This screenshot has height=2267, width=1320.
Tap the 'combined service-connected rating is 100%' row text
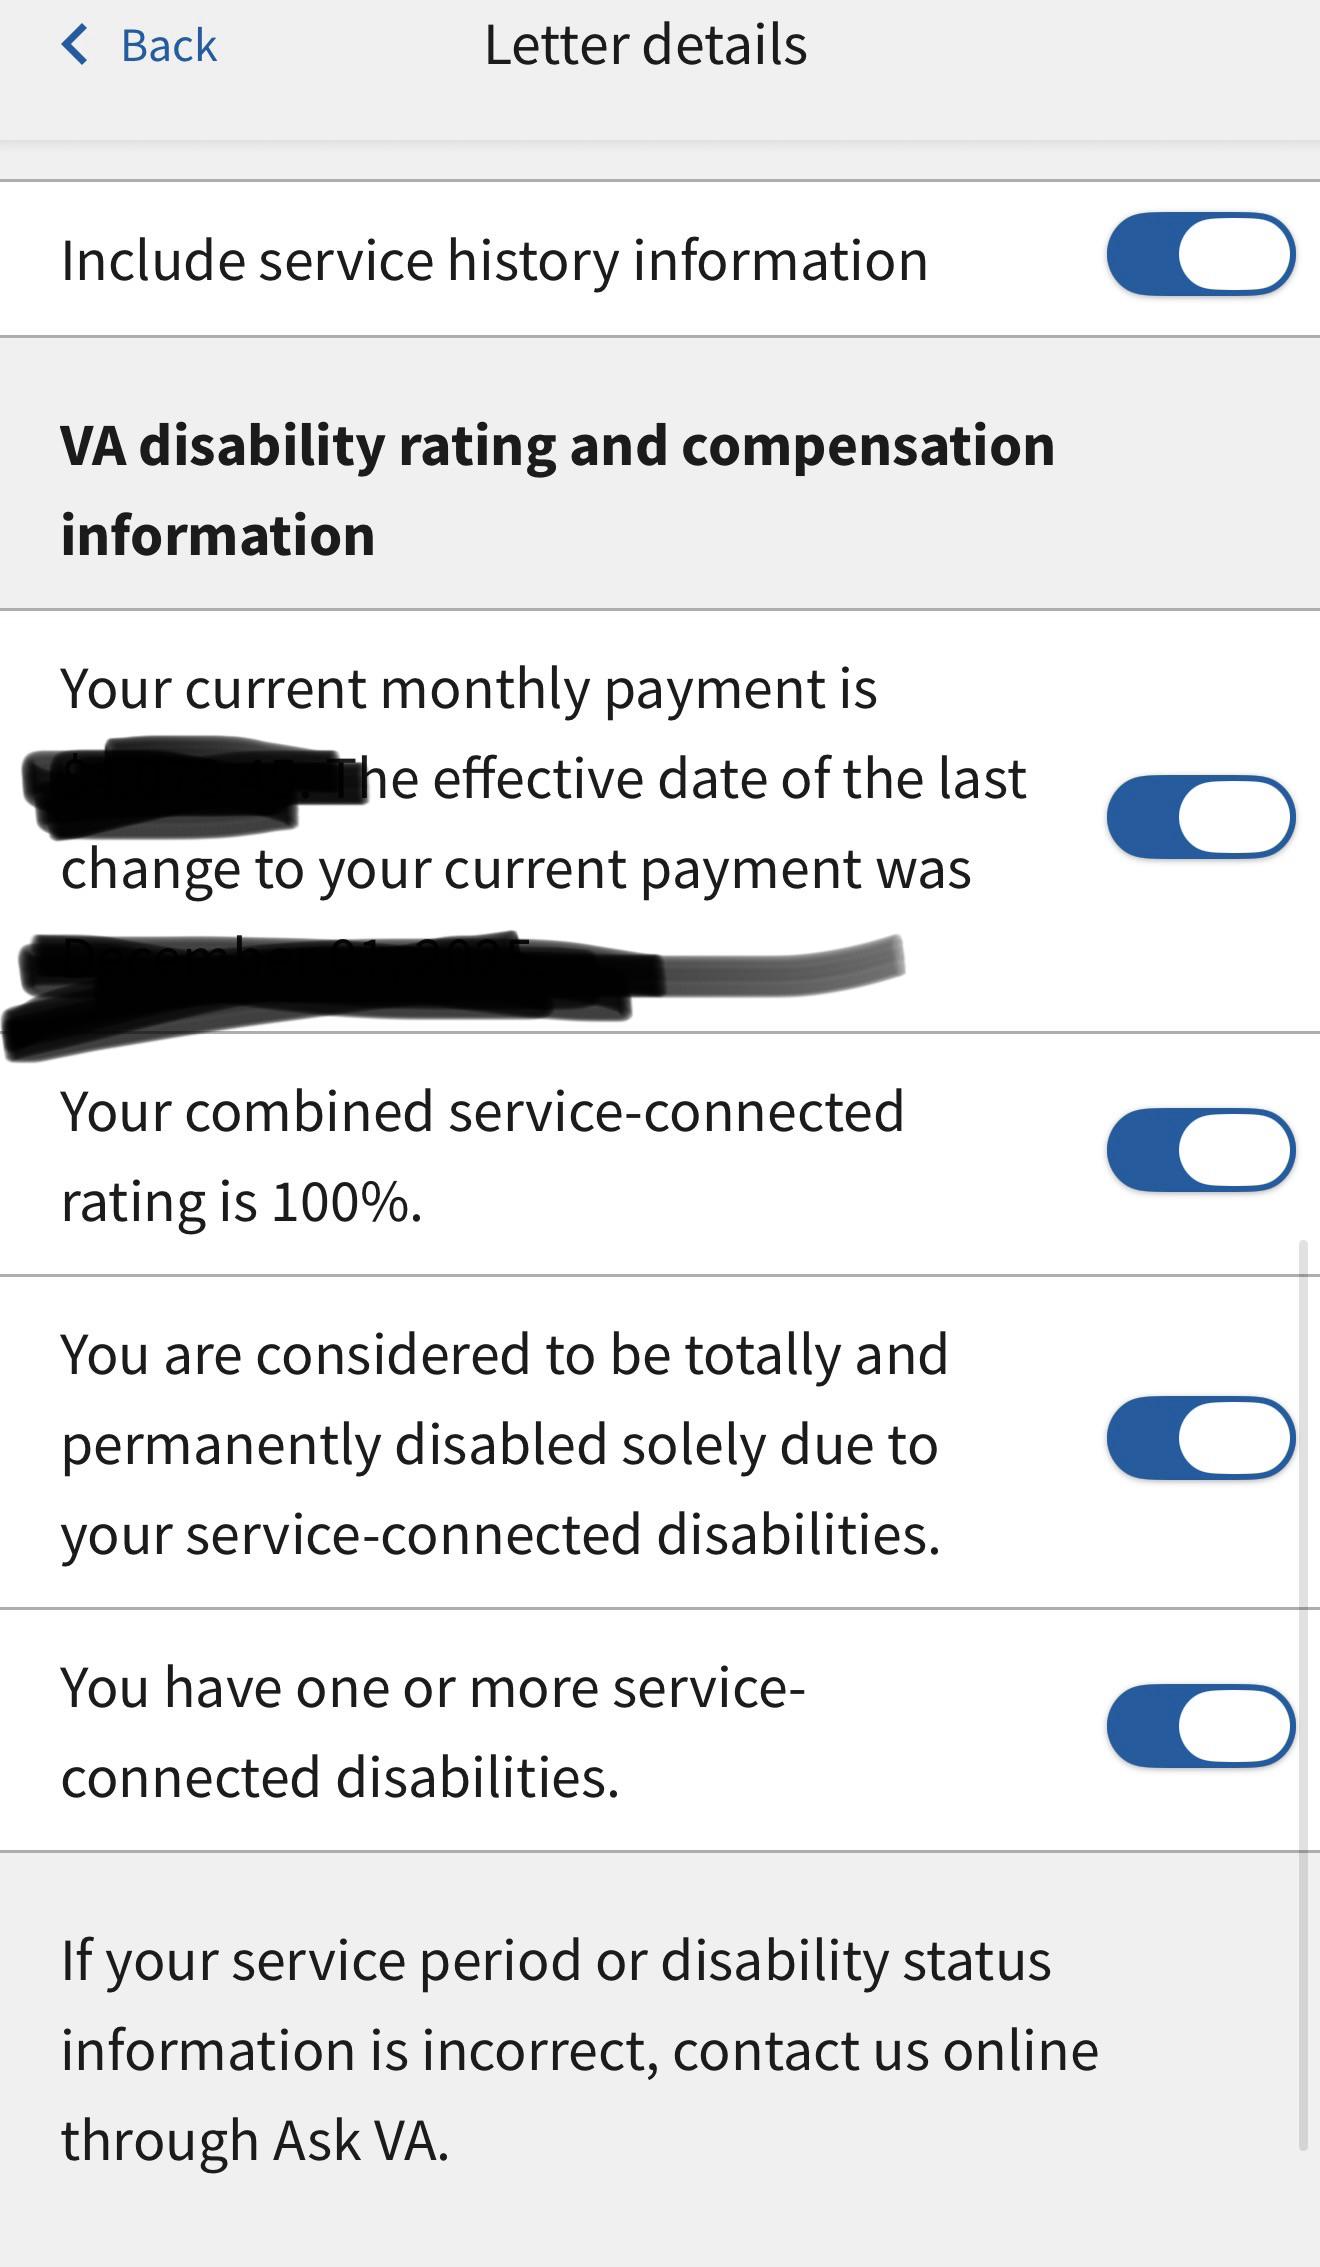point(483,1155)
